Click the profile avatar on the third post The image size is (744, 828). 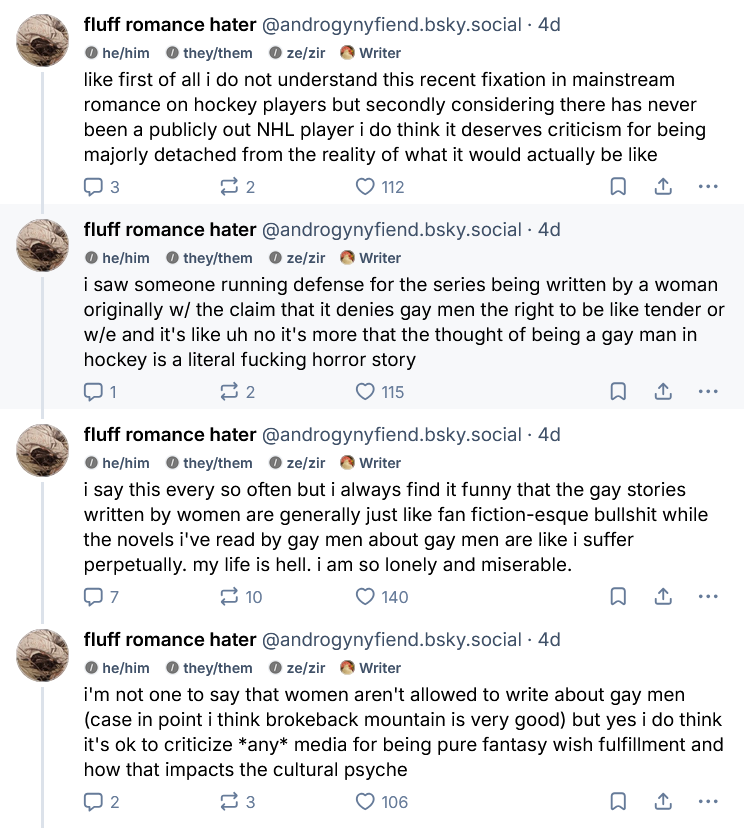42,450
